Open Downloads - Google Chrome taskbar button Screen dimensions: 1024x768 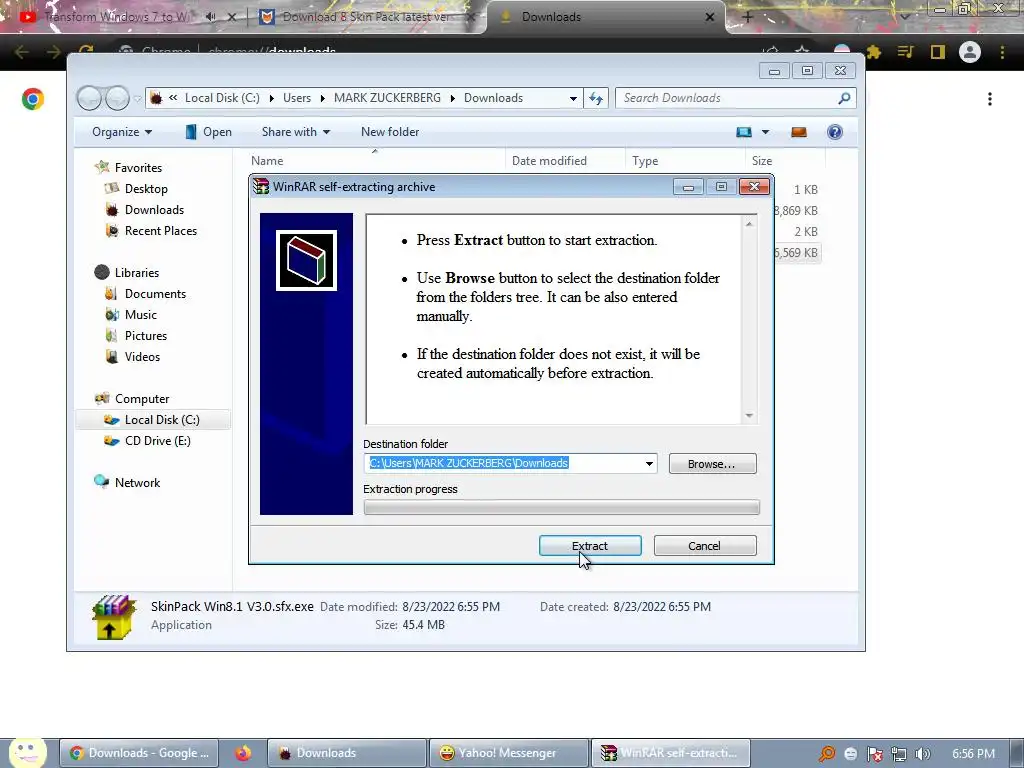(138, 753)
